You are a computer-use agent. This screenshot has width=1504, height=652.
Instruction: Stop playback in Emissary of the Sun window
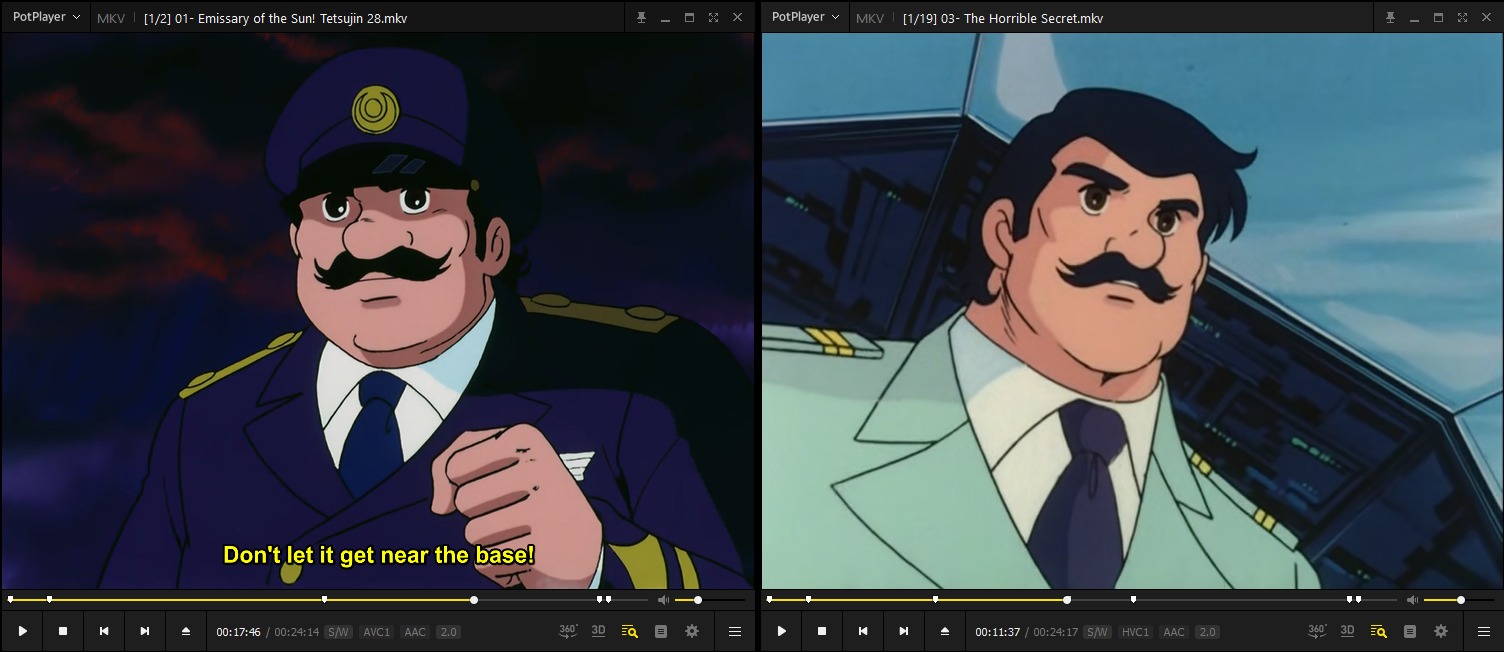pos(63,631)
